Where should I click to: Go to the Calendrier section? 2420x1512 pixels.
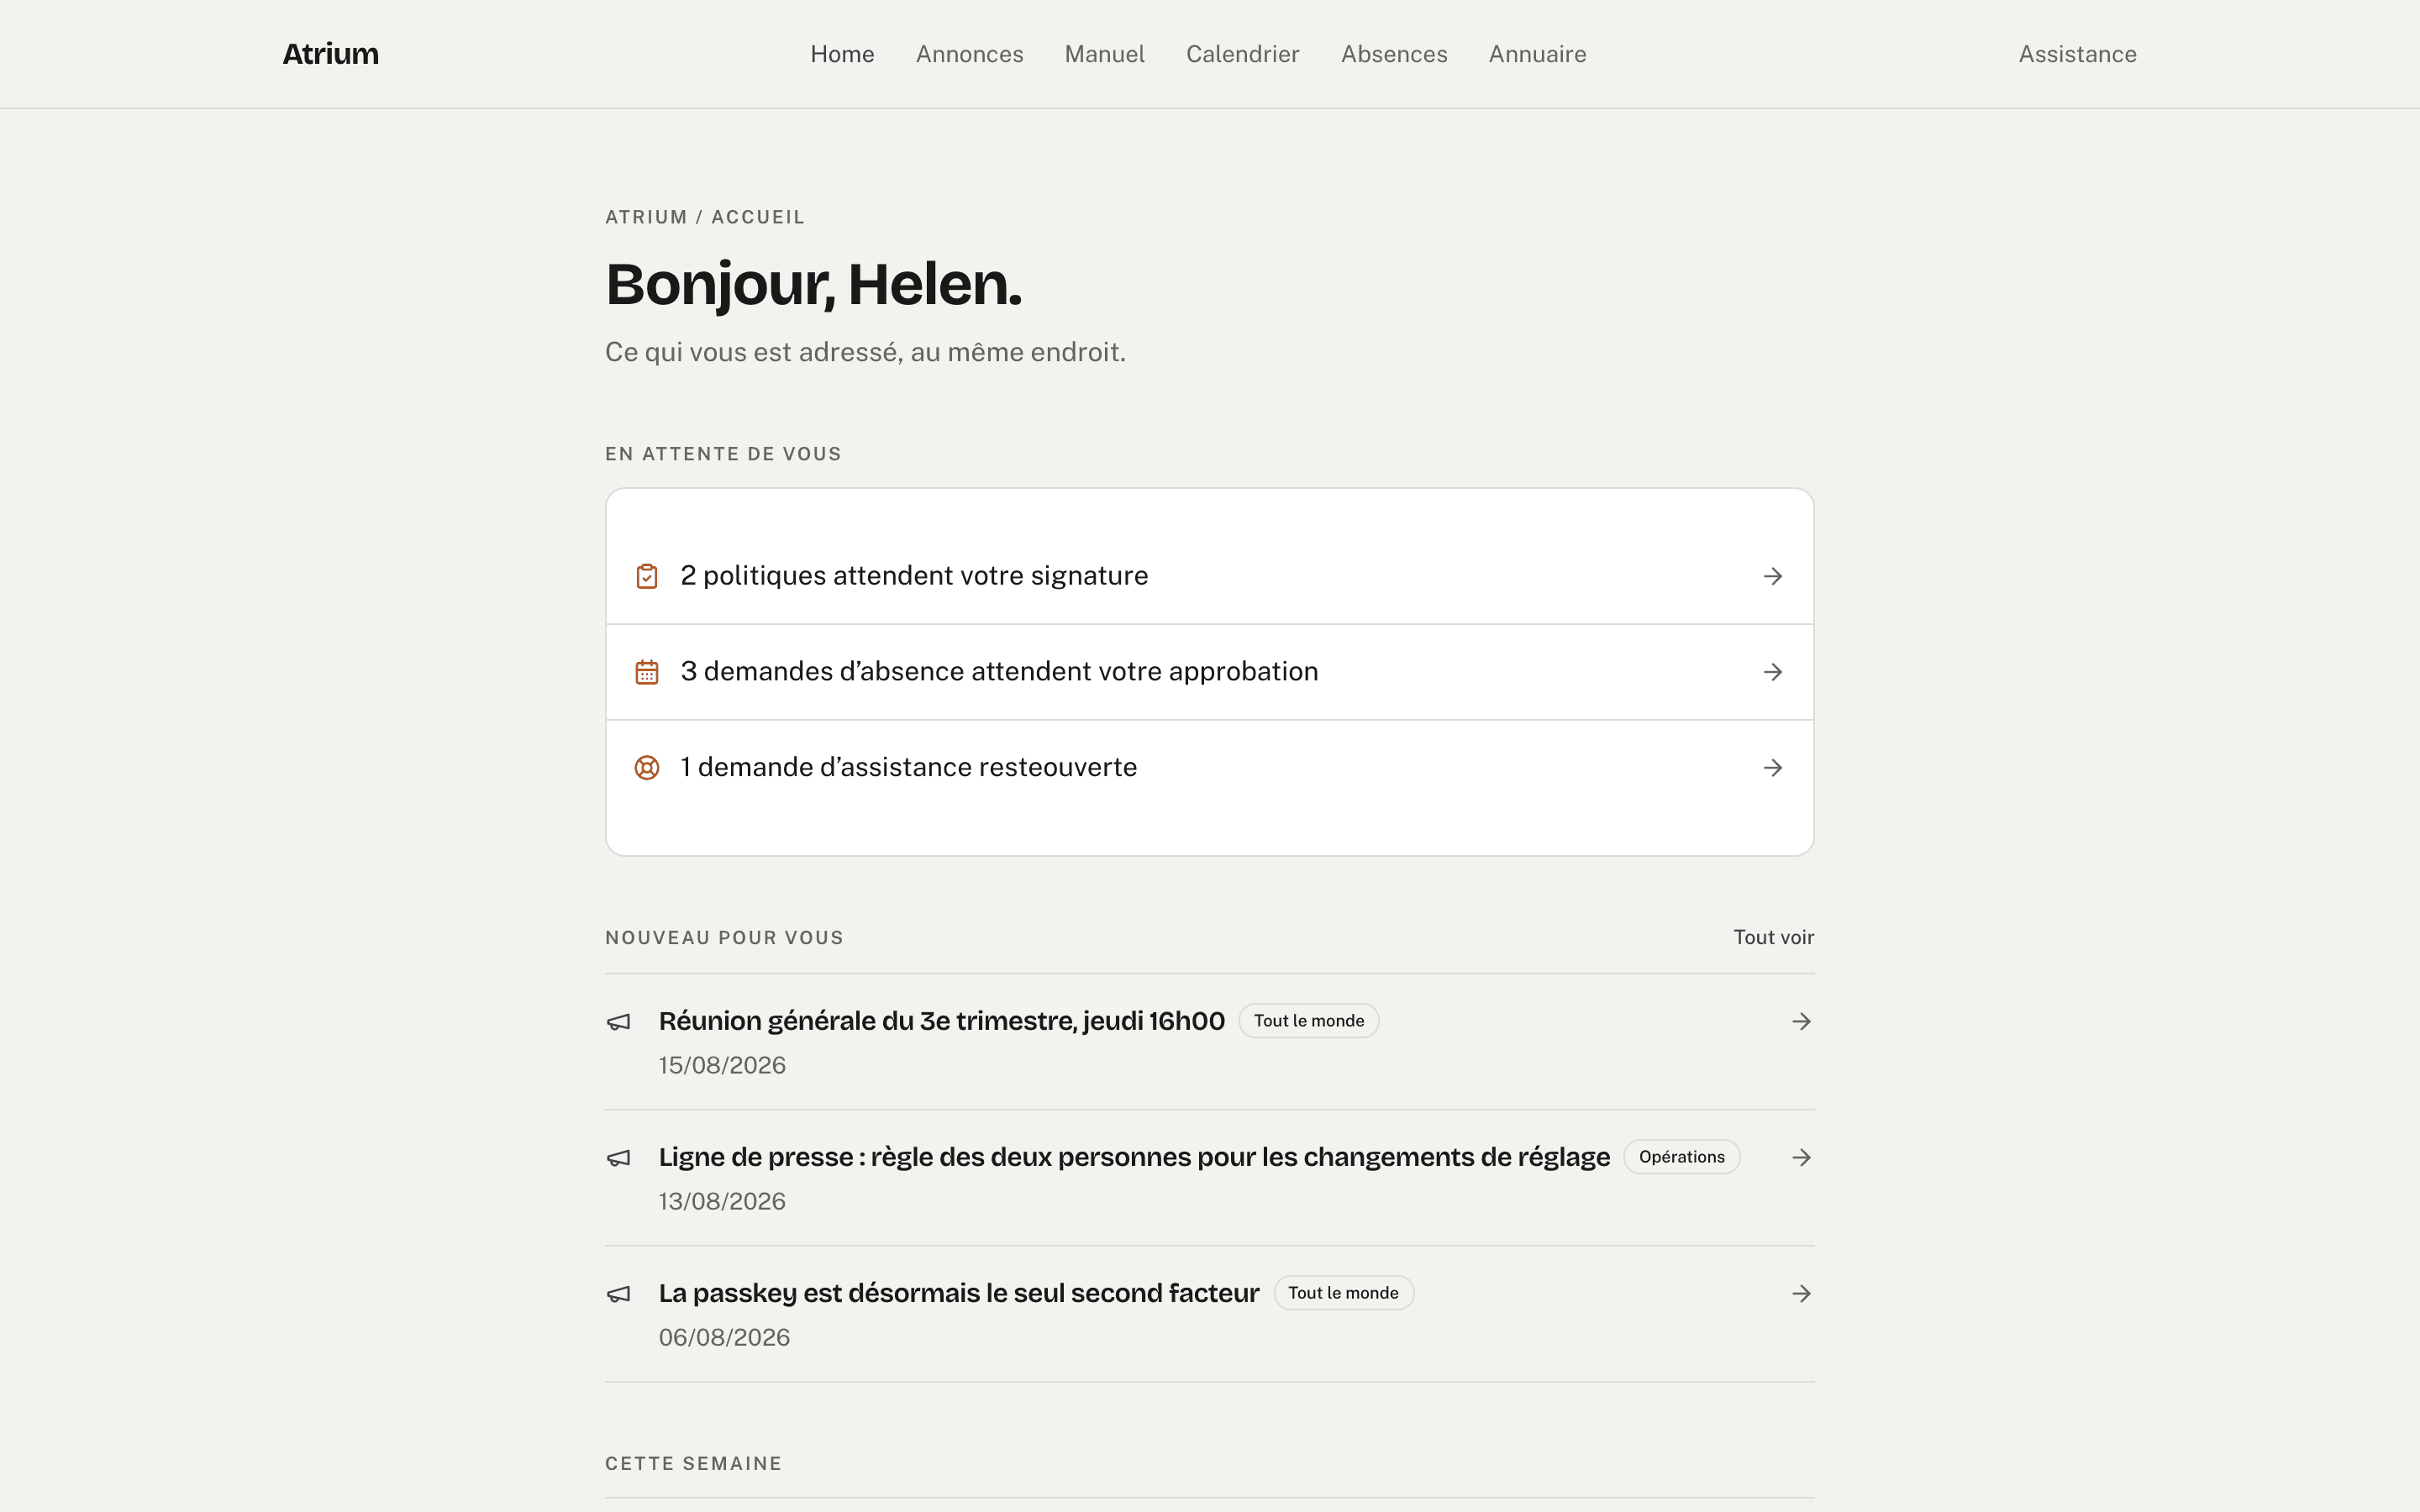coord(1242,54)
